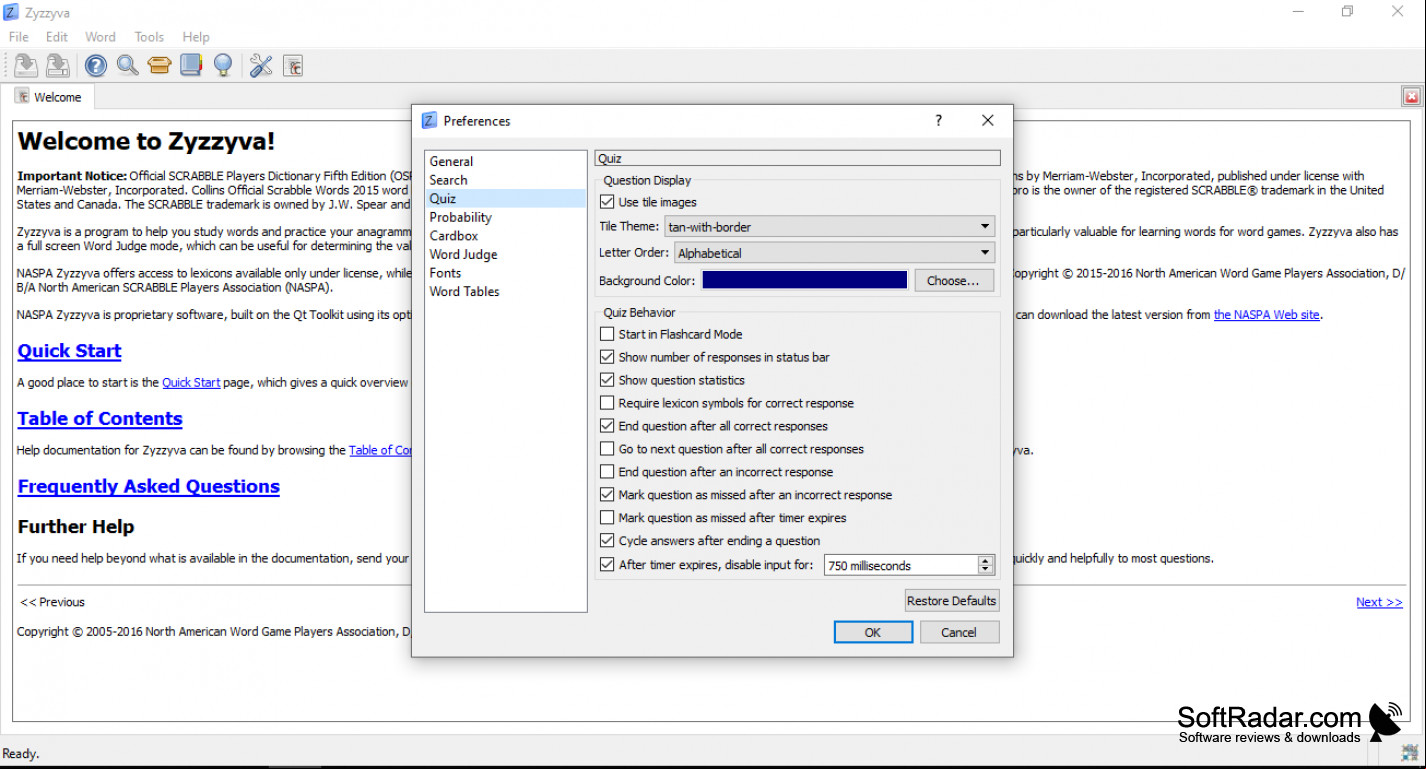1426x769 pixels.
Task: Select Word Tables preferences category
Action: click(505, 291)
